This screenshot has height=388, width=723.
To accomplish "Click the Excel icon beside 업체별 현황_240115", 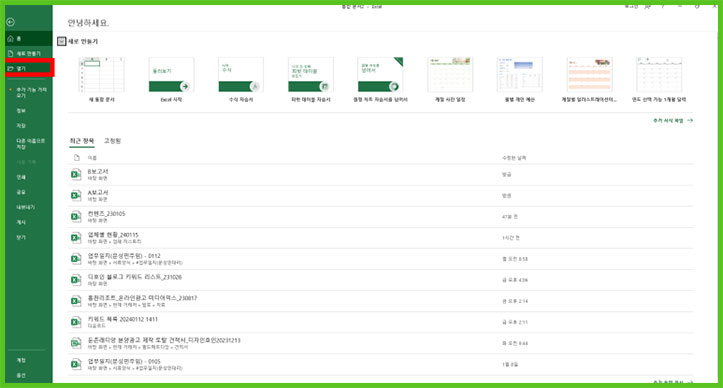I will coord(76,238).
